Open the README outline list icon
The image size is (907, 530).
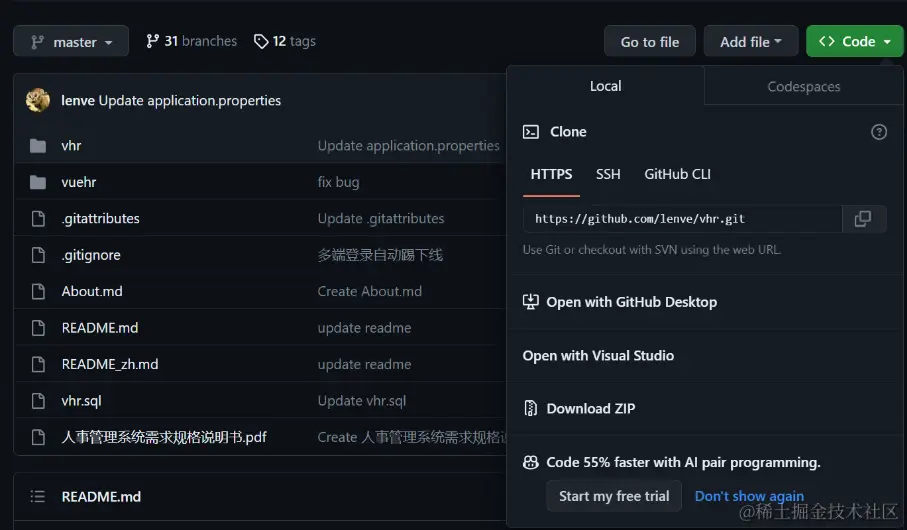(38, 496)
